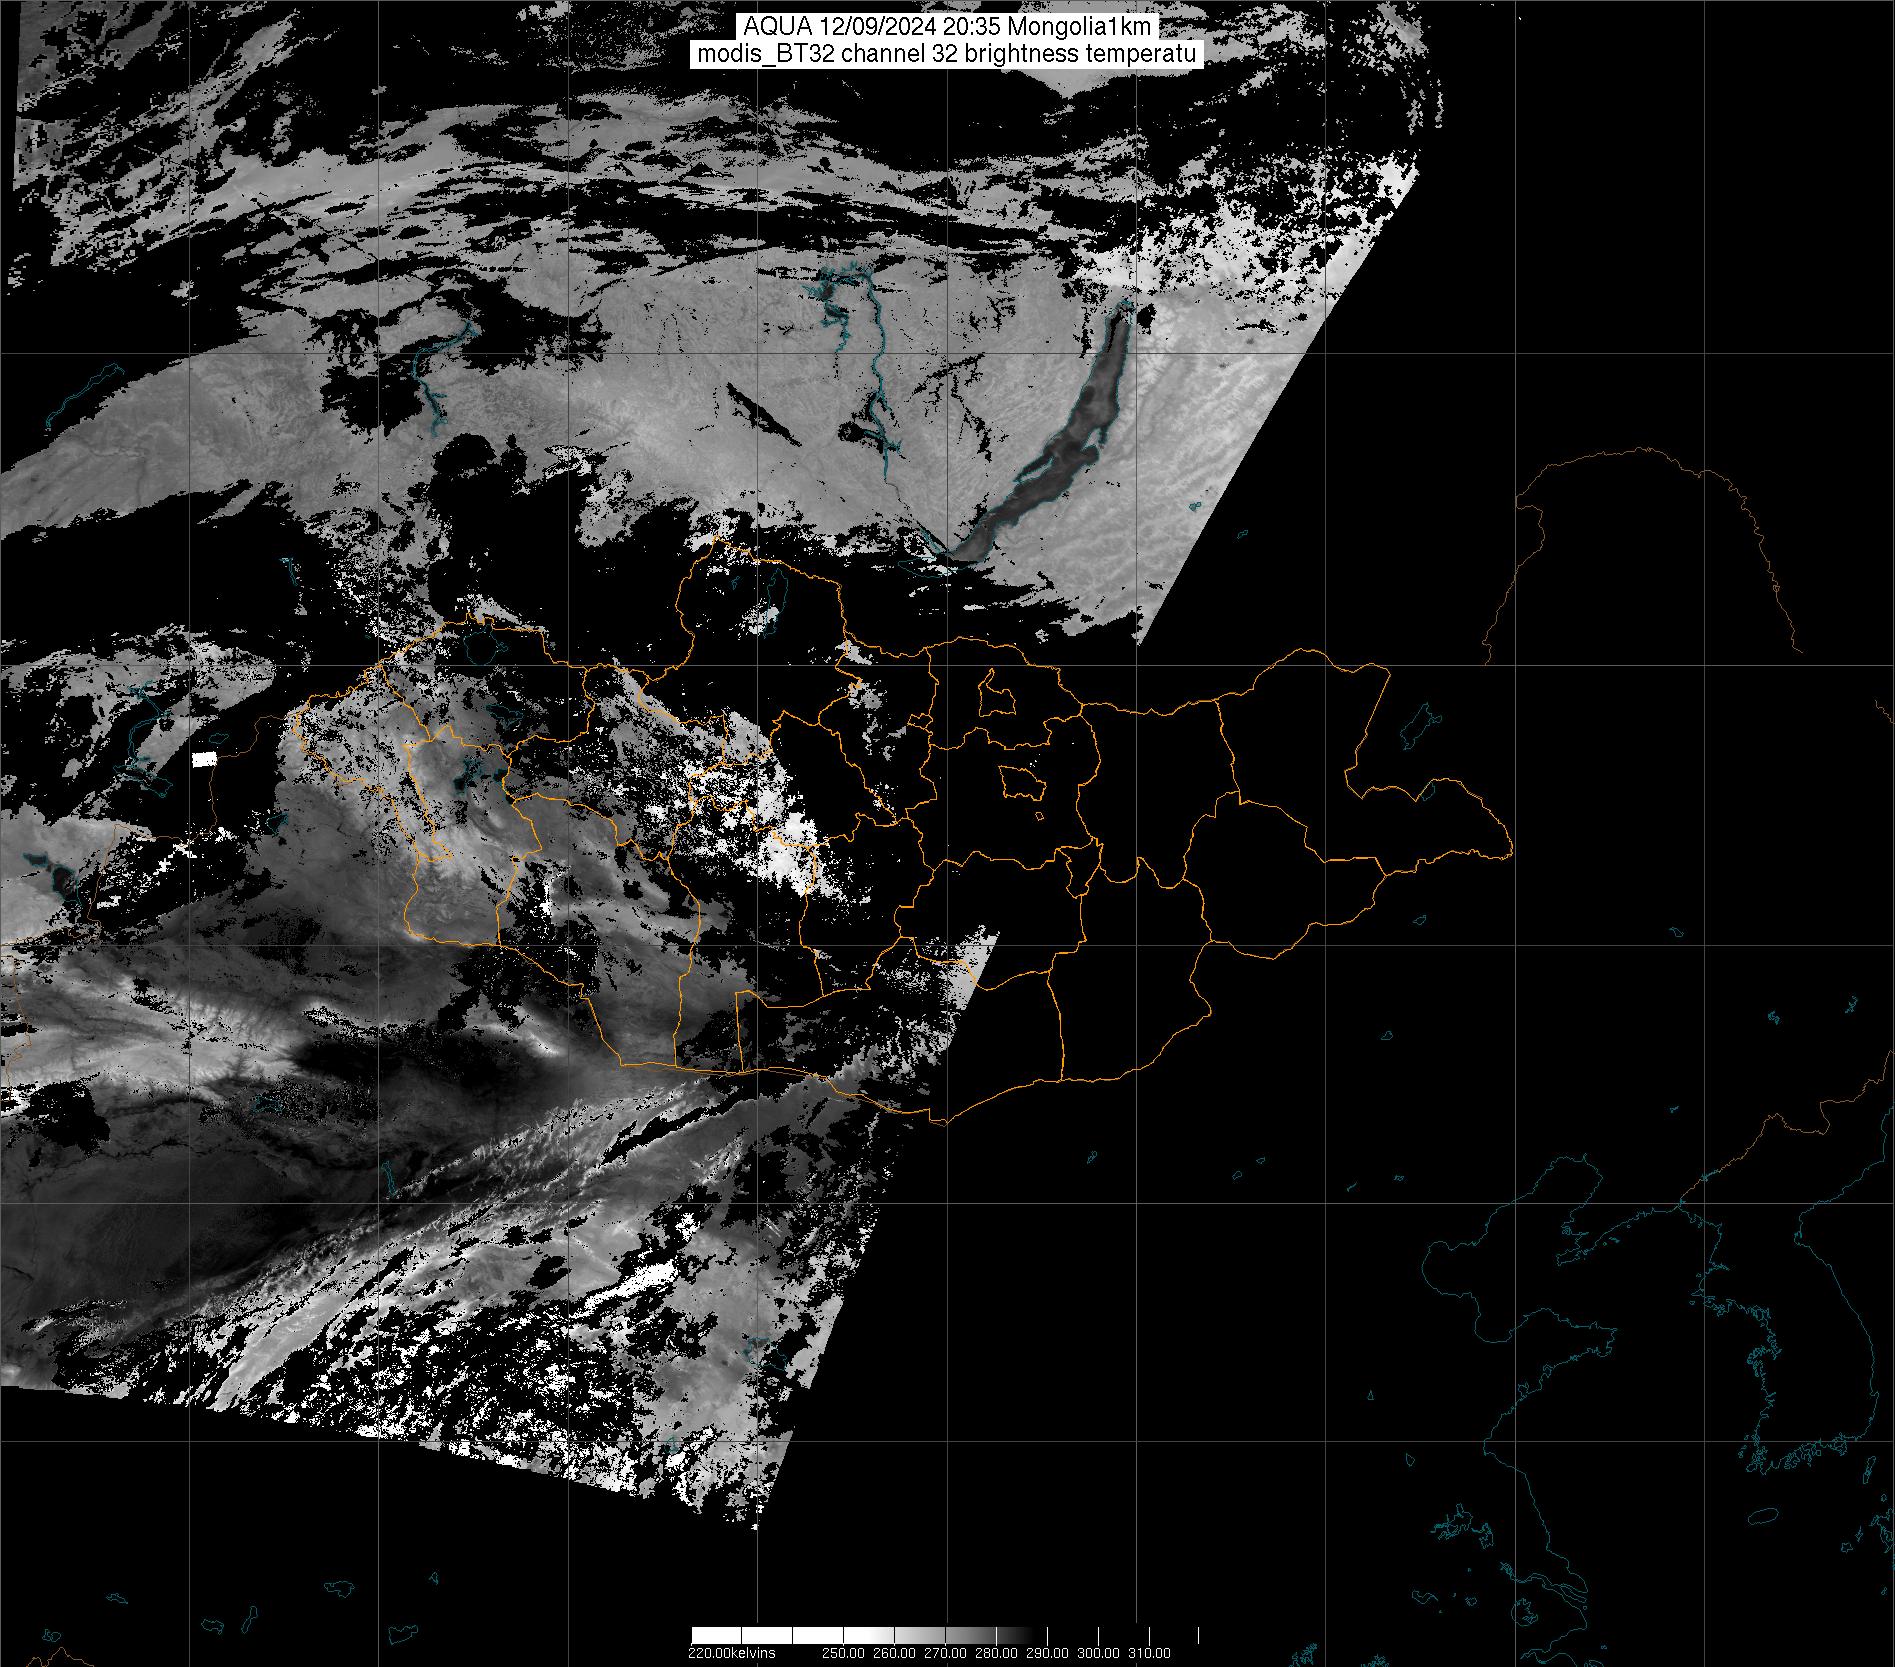Choose the 310.00 label on the legend
This screenshot has width=1895, height=1667.
tap(1149, 1653)
